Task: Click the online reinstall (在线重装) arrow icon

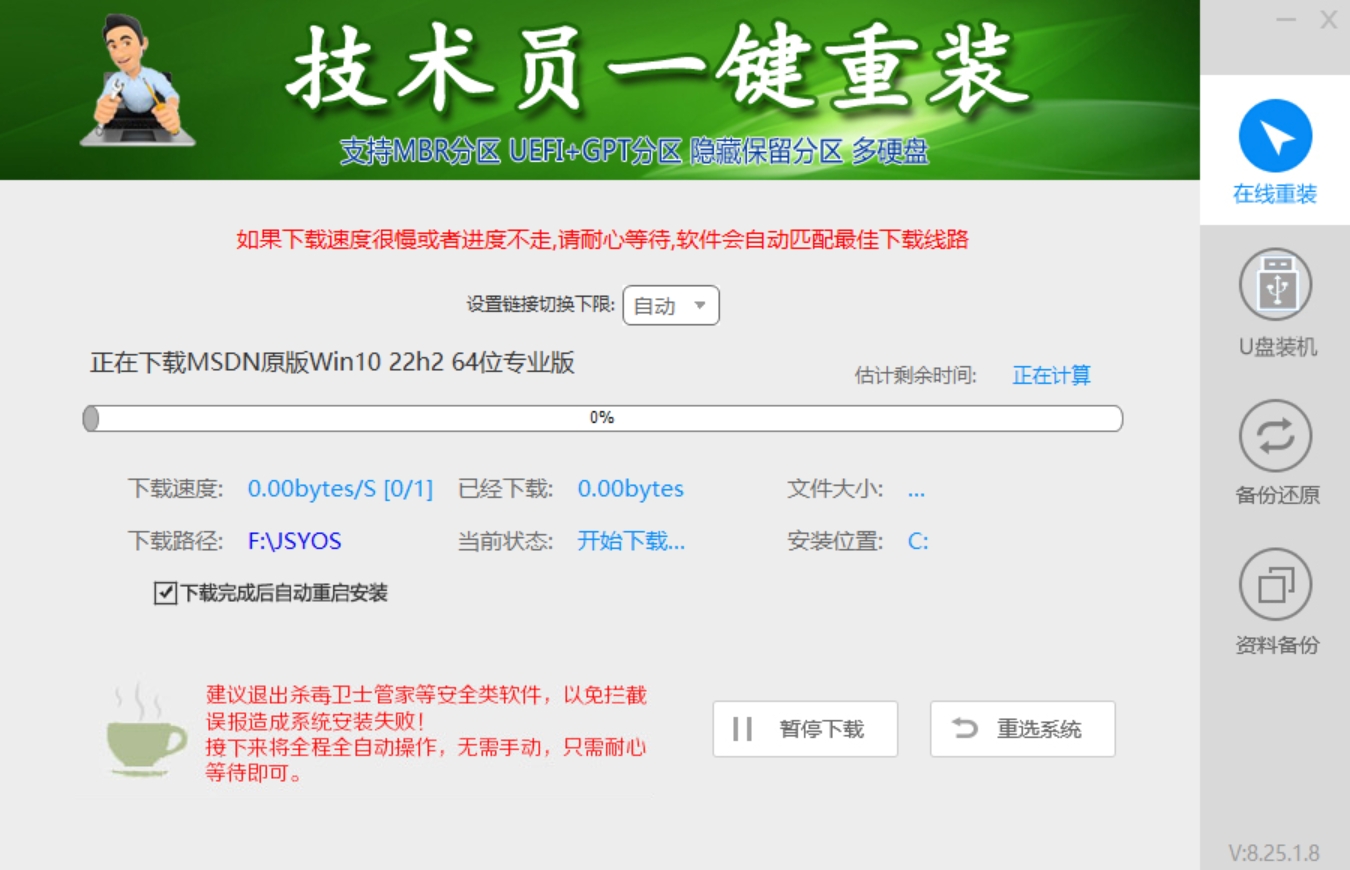Action: 1275,136
